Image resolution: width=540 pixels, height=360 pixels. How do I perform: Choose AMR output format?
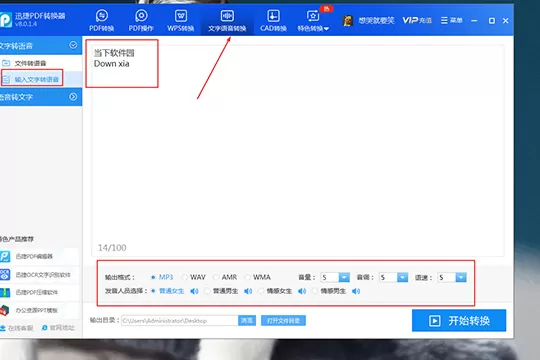click(x=225, y=277)
